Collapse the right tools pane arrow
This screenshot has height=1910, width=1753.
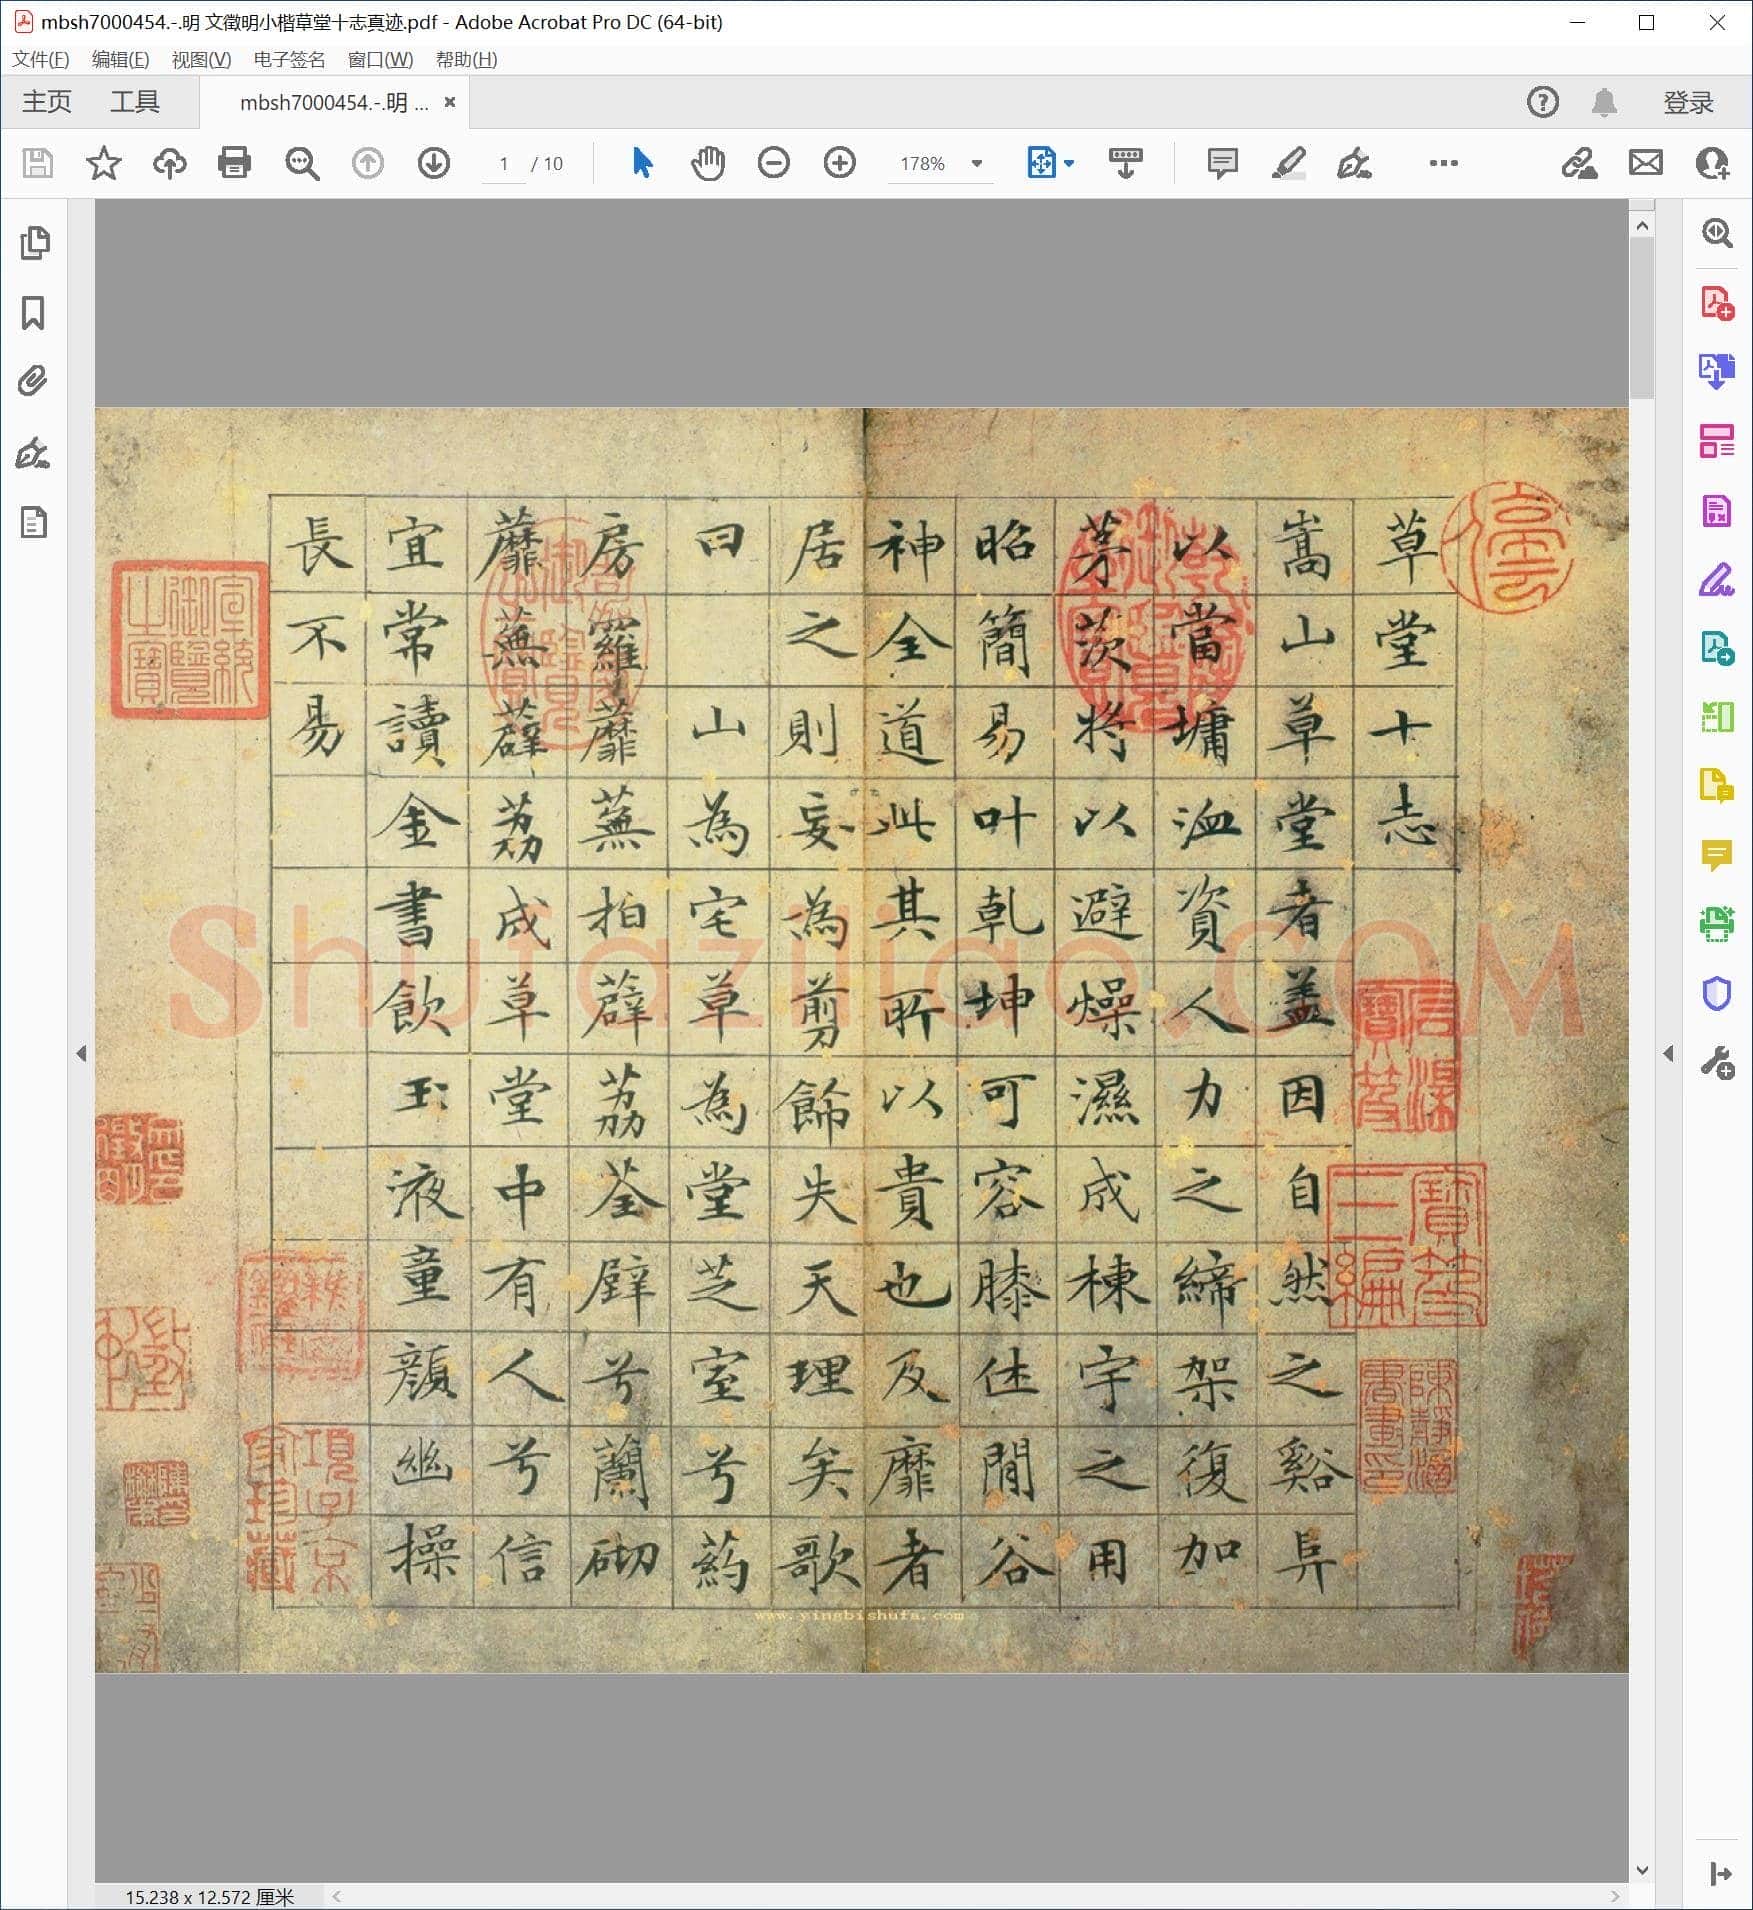pyautogui.click(x=1668, y=1053)
